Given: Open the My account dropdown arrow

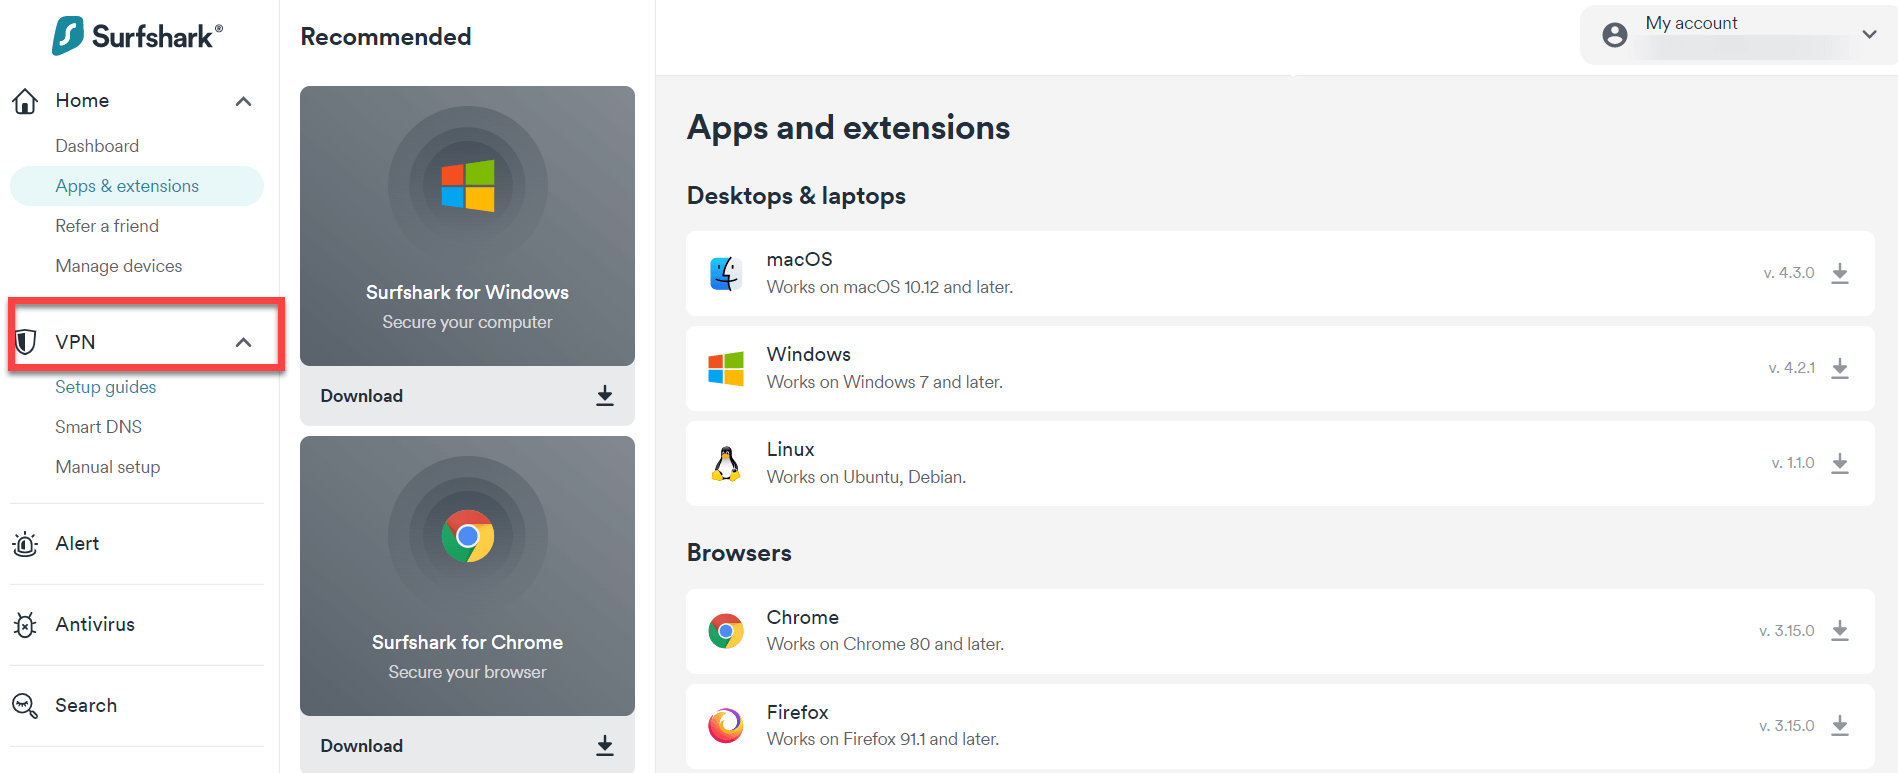Looking at the screenshot, I should tap(1869, 35).
